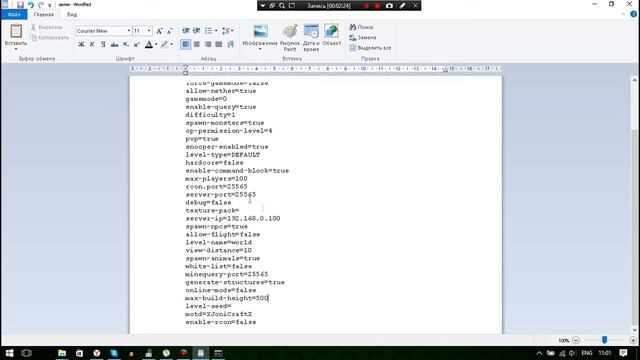This screenshot has width=640, height=360.
Task: Click the zoom in plus button
Action: [x=633, y=340]
